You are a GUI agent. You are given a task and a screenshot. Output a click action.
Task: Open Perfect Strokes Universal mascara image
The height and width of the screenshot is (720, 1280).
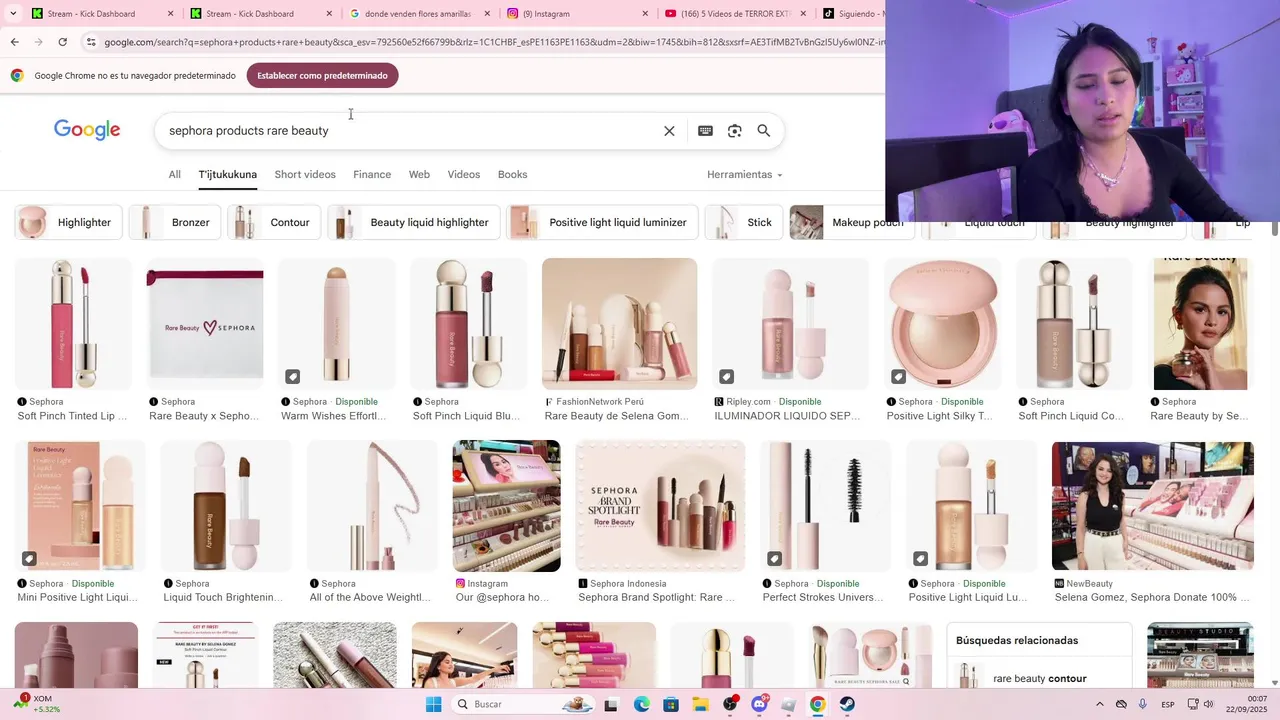[826, 506]
